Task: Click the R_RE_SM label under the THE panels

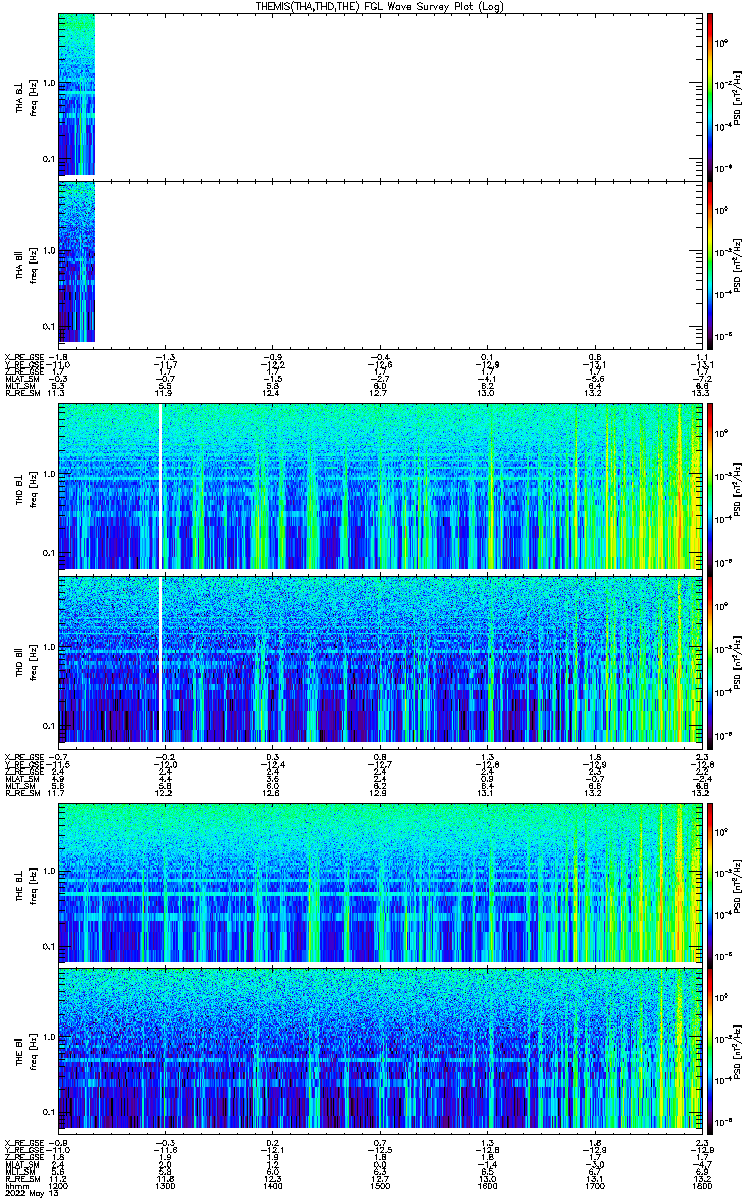Action: click(x=23, y=1179)
